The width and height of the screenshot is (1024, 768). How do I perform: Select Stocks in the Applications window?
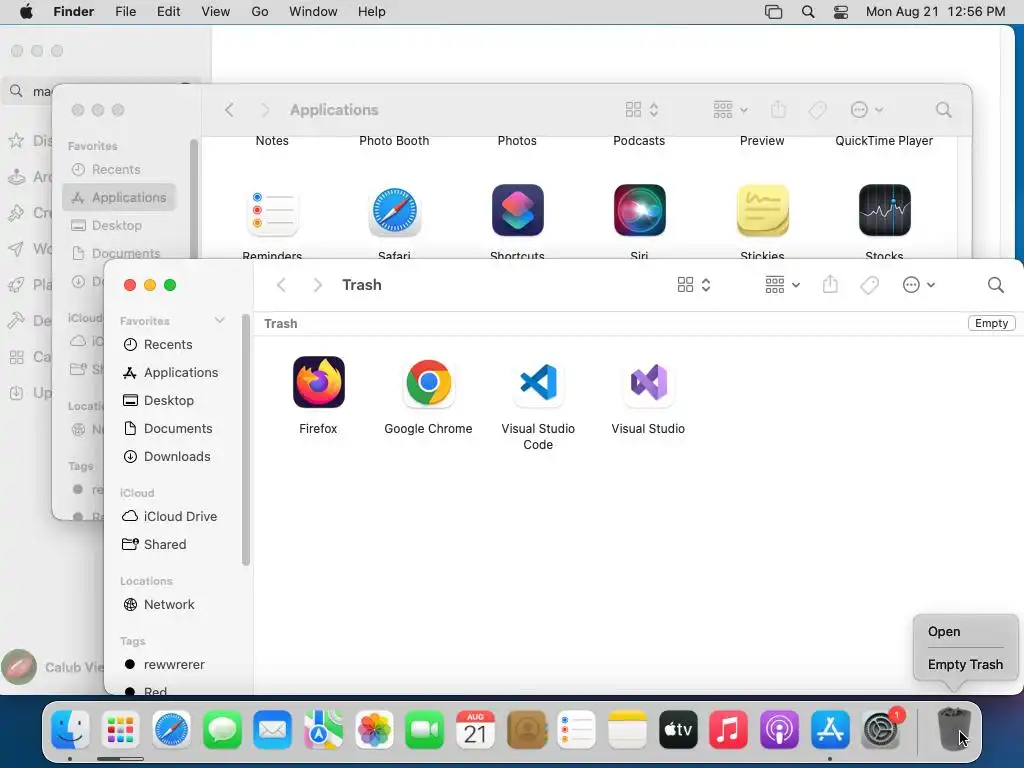coord(884,210)
